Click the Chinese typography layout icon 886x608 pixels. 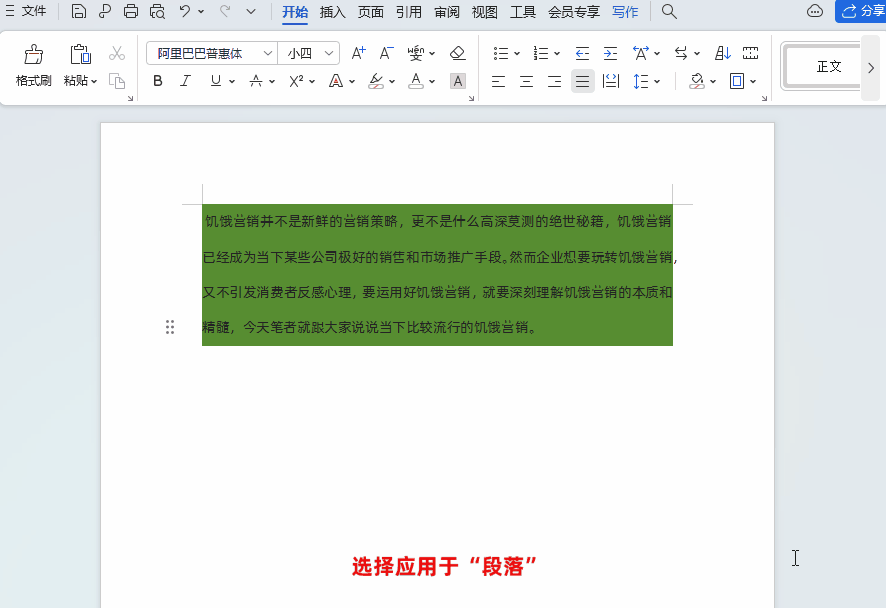pos(641,53)
